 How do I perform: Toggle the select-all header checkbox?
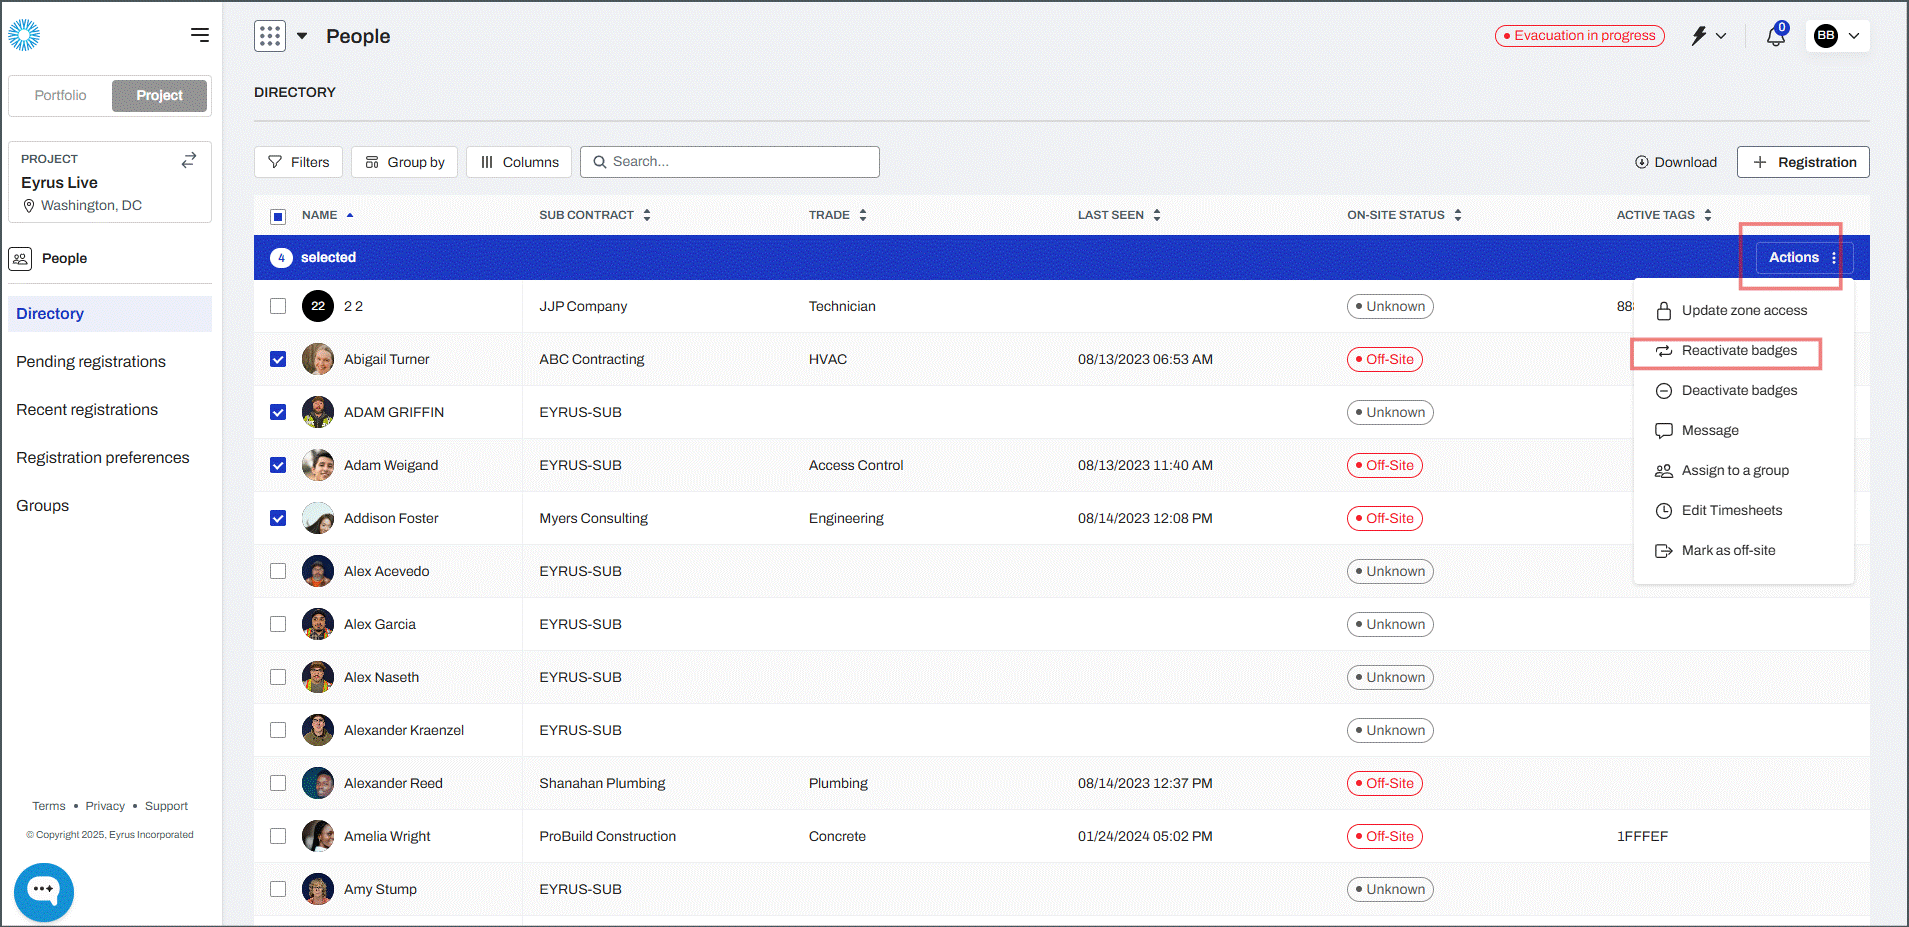[278, 216]
